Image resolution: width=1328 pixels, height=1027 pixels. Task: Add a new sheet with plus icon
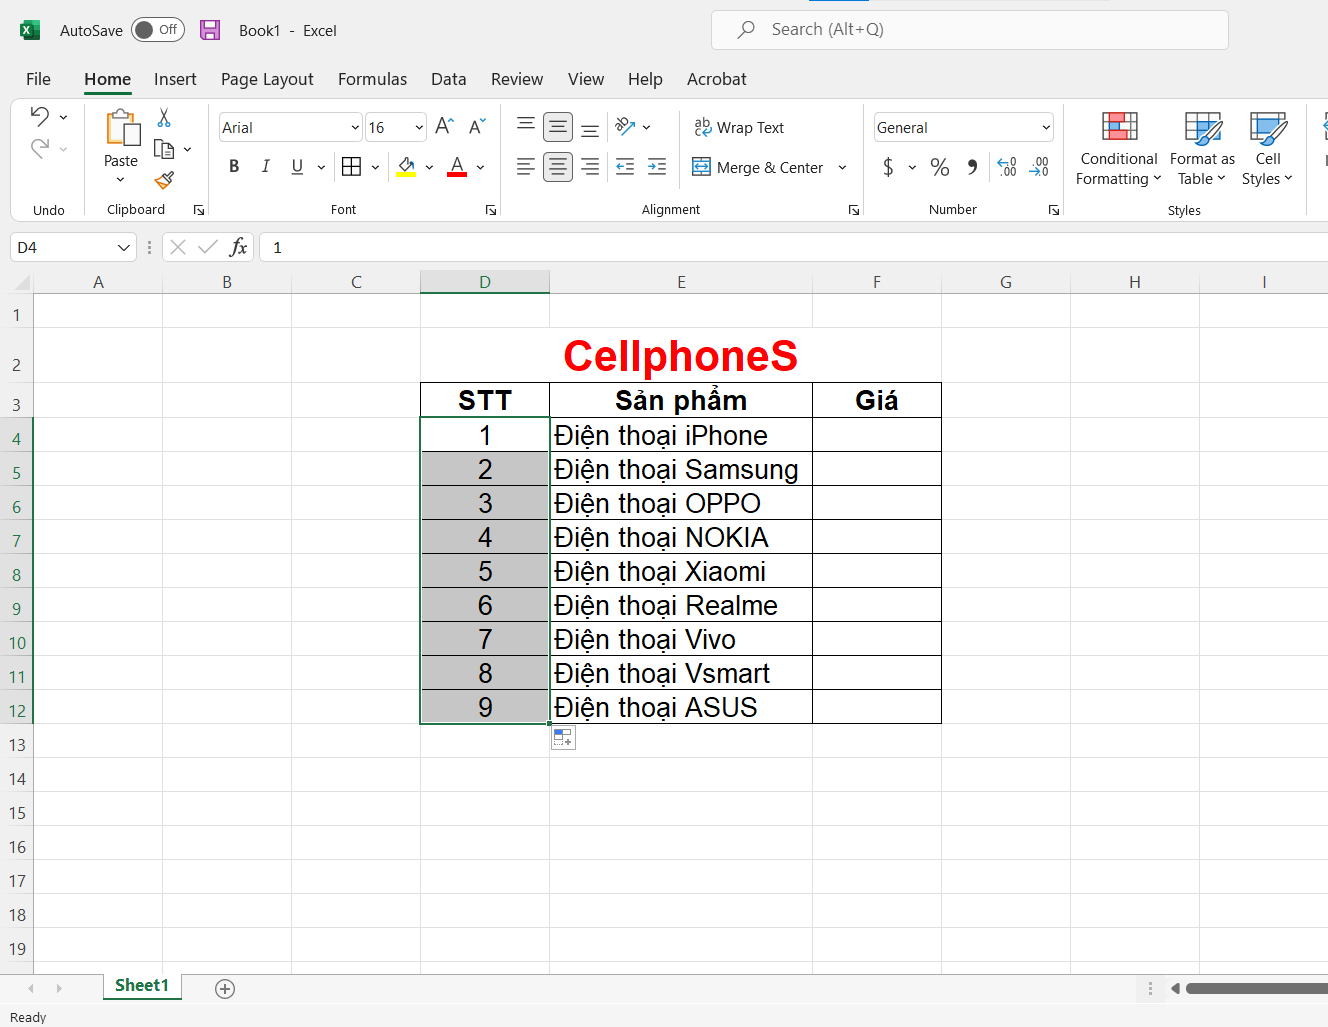click(225, 989)
